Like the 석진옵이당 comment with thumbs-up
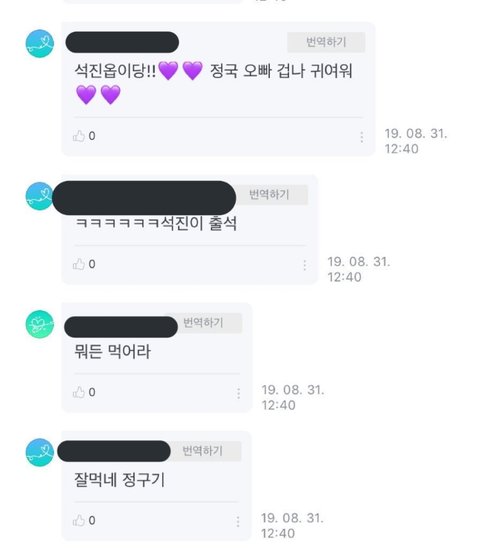This screenshot has width=480, height=548. point(79,136)
